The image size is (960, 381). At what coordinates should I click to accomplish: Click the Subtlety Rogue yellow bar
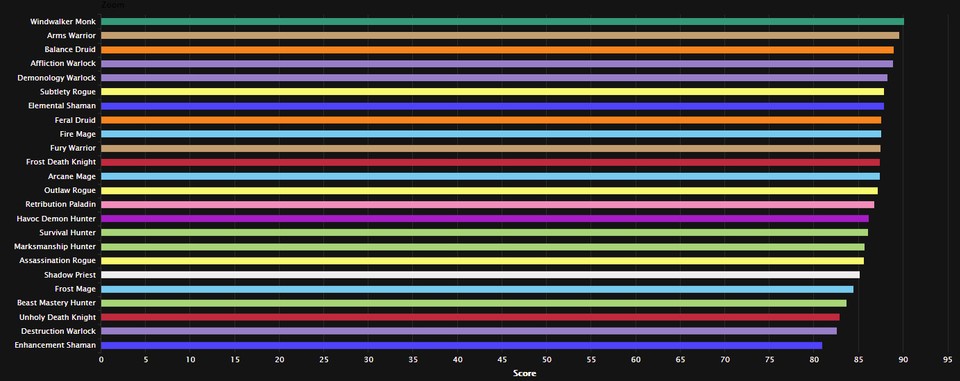492,92
